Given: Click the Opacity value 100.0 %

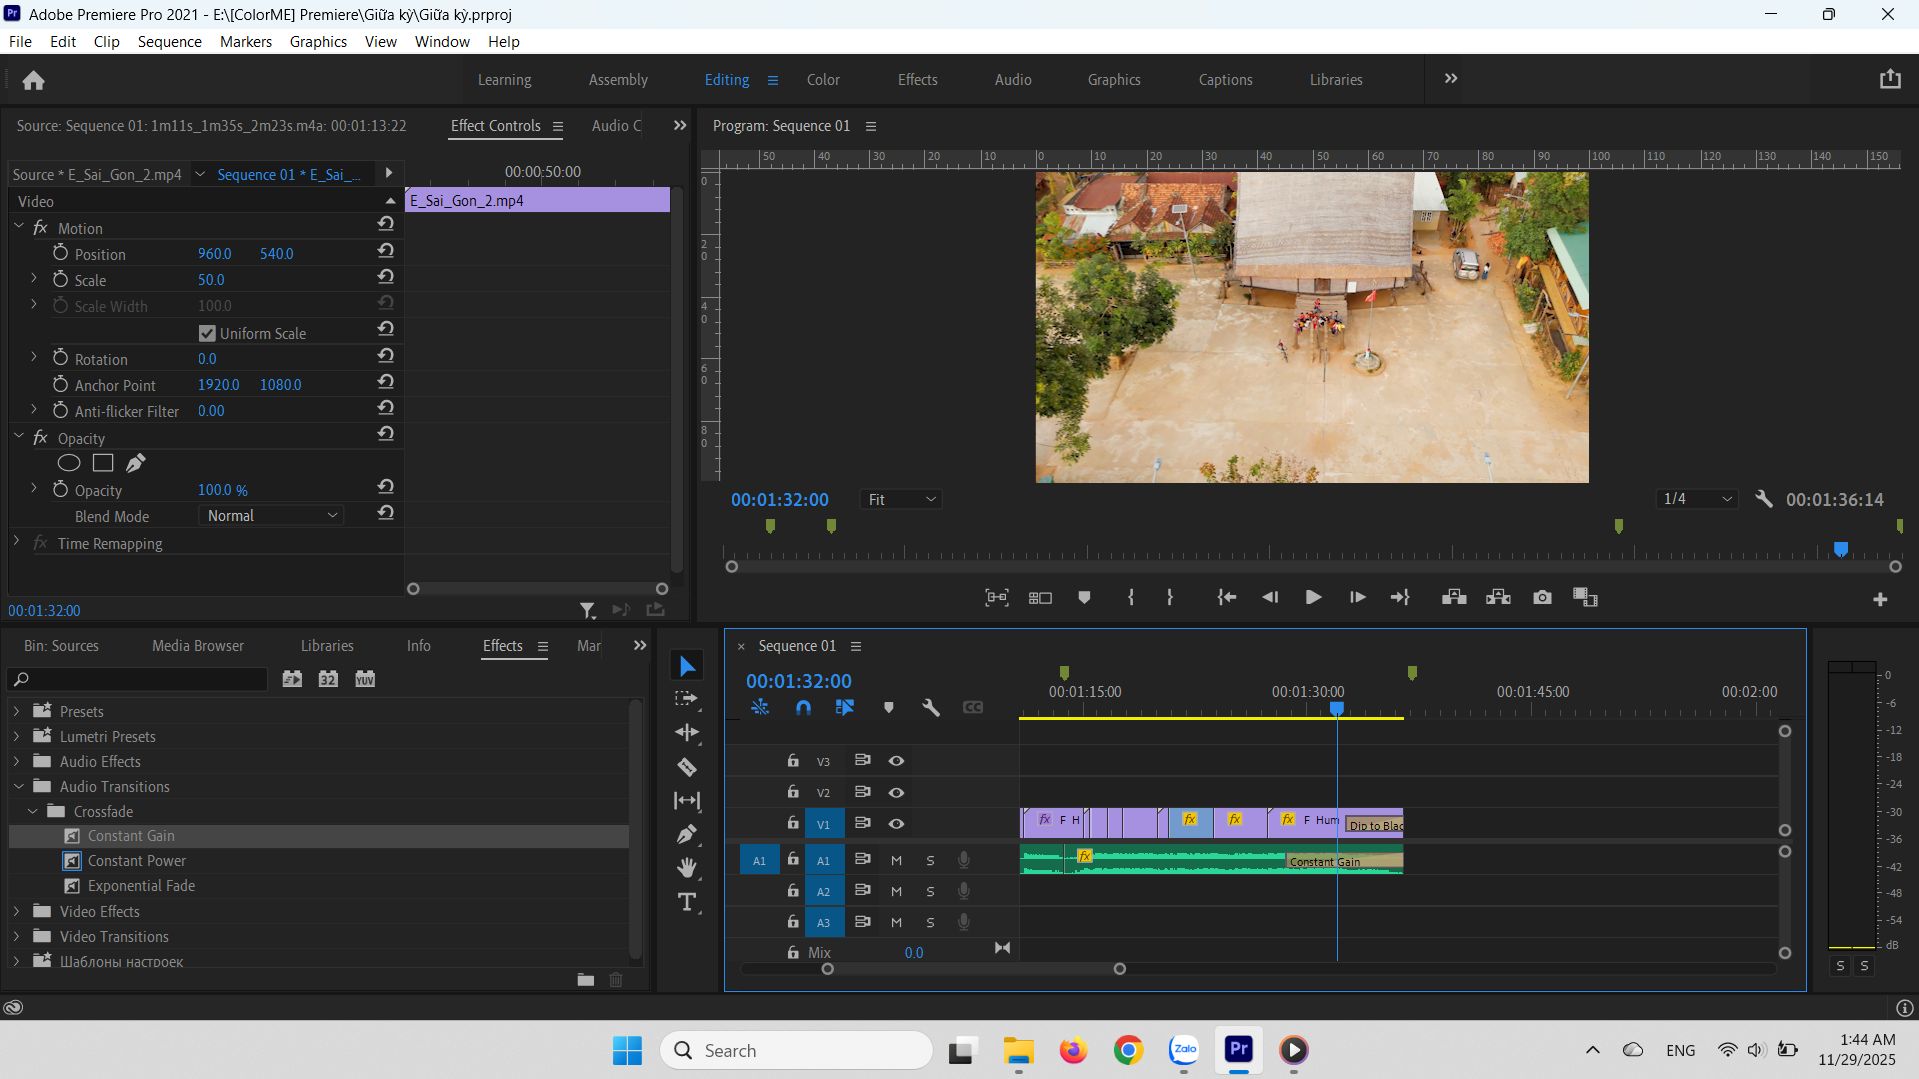Looking at the screenshot, I should point(222,490).
